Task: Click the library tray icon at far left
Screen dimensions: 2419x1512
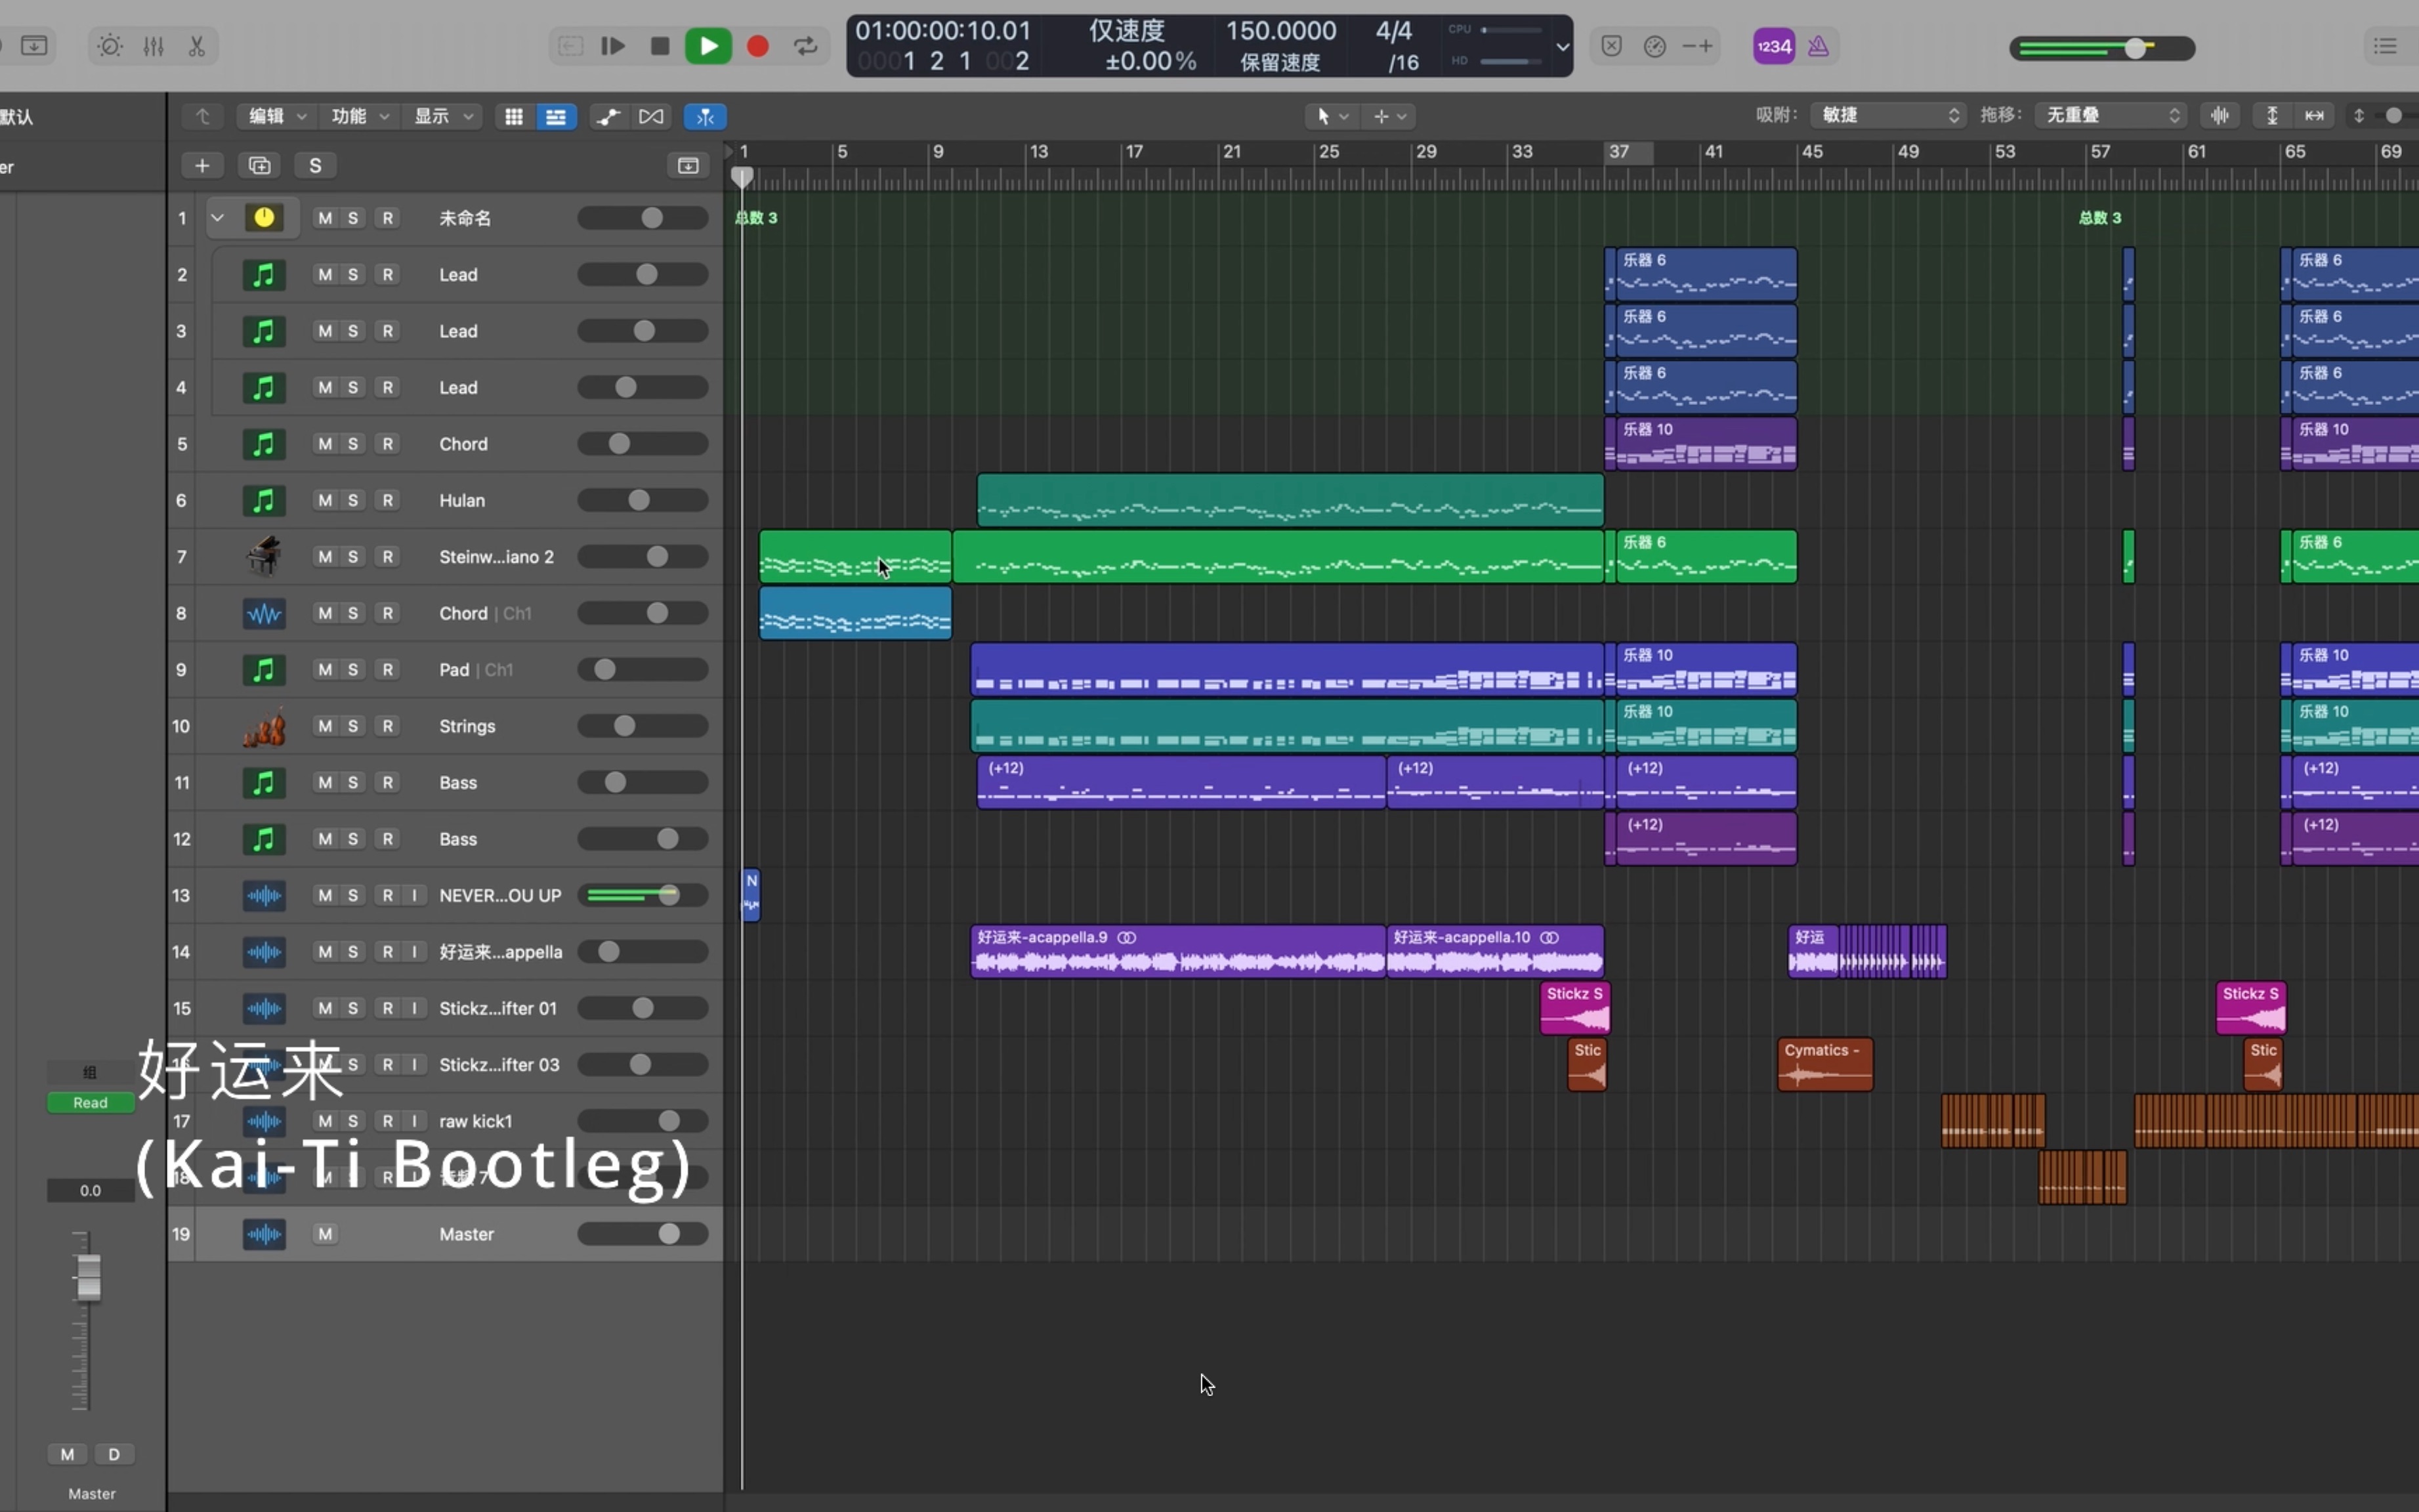Action: click(x=35, y=46)
